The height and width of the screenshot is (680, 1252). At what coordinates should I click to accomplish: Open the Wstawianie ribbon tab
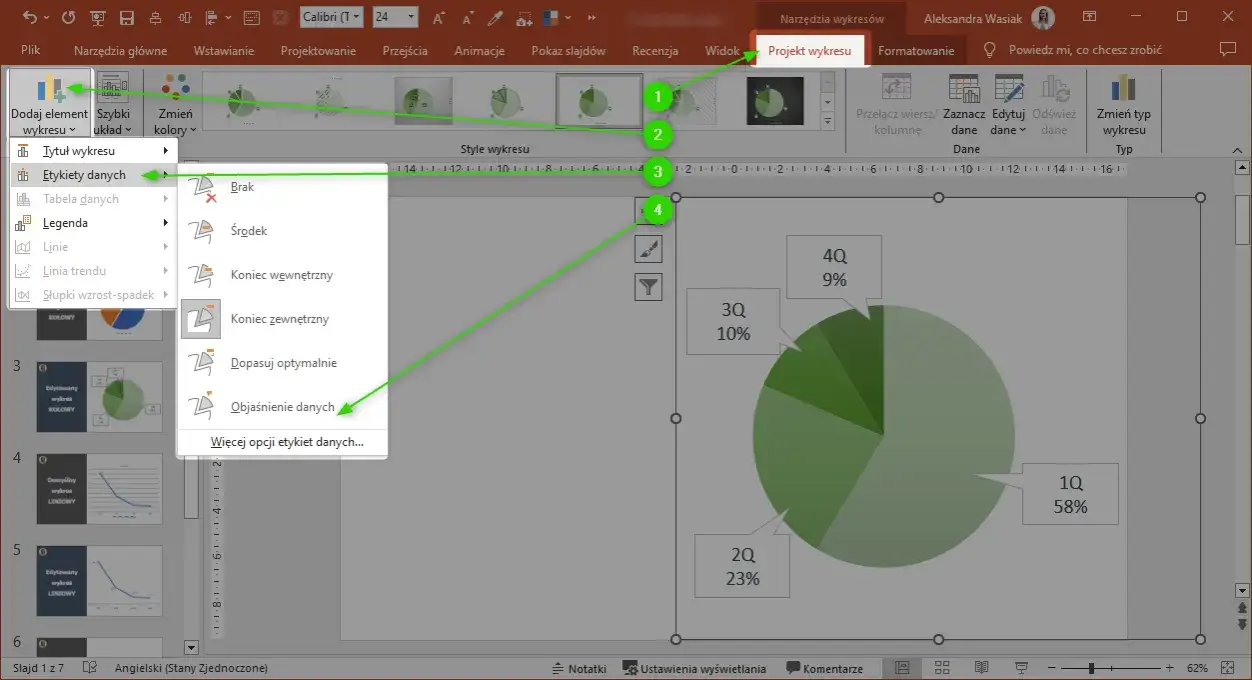click(x=224, y=51)
